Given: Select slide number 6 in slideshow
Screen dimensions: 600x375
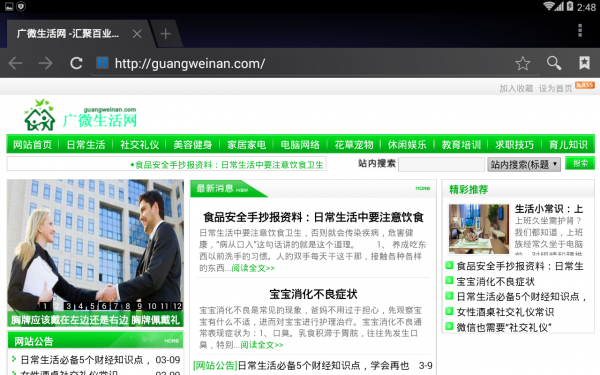Looking at the screenshot, I should [104, 306].
